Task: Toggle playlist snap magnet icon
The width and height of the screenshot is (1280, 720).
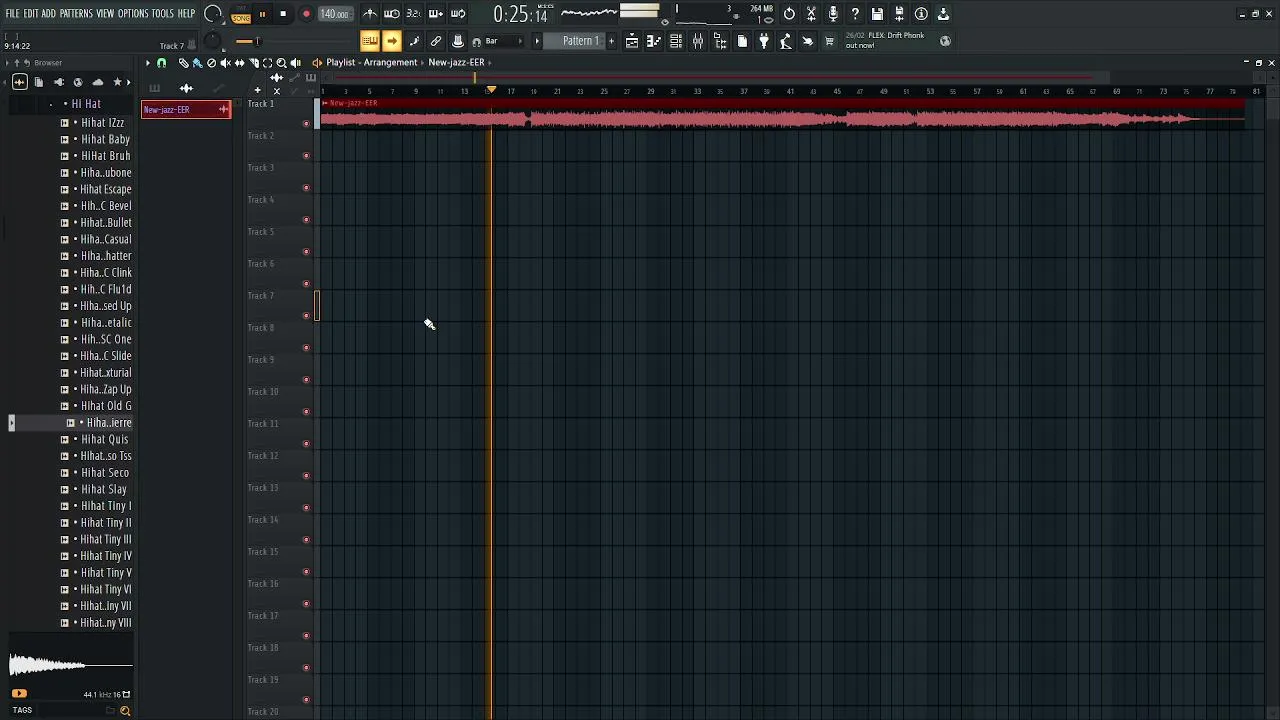Action: pyautogui.click(x=161, y=63)
